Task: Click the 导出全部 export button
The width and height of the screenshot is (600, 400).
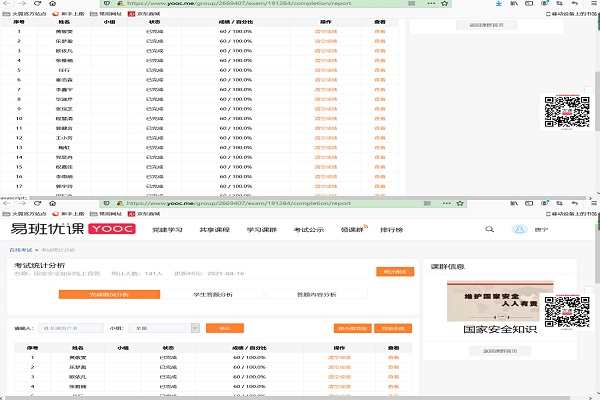Action: (393, 327)
